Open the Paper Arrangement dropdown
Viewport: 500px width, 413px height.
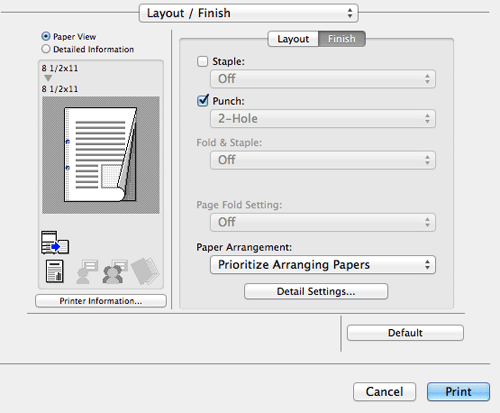click(x=323, y=265)
